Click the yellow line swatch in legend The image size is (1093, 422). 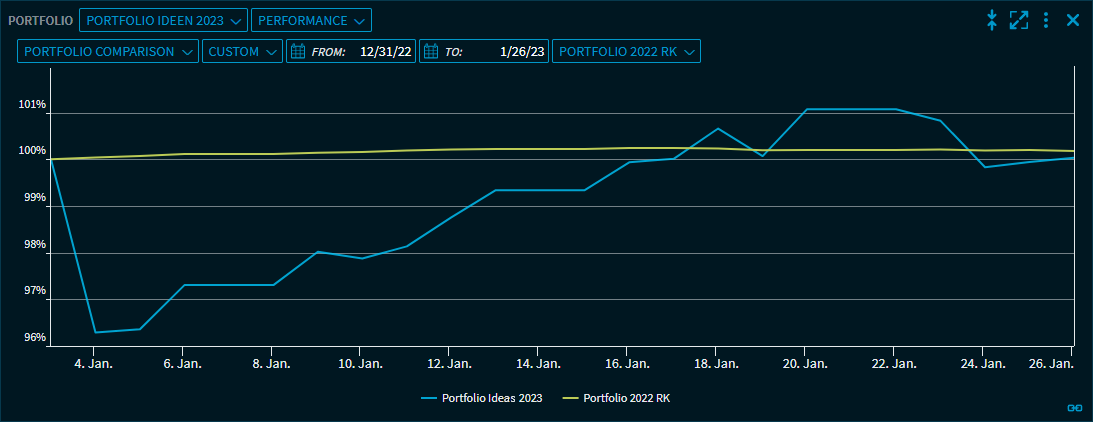570,398
